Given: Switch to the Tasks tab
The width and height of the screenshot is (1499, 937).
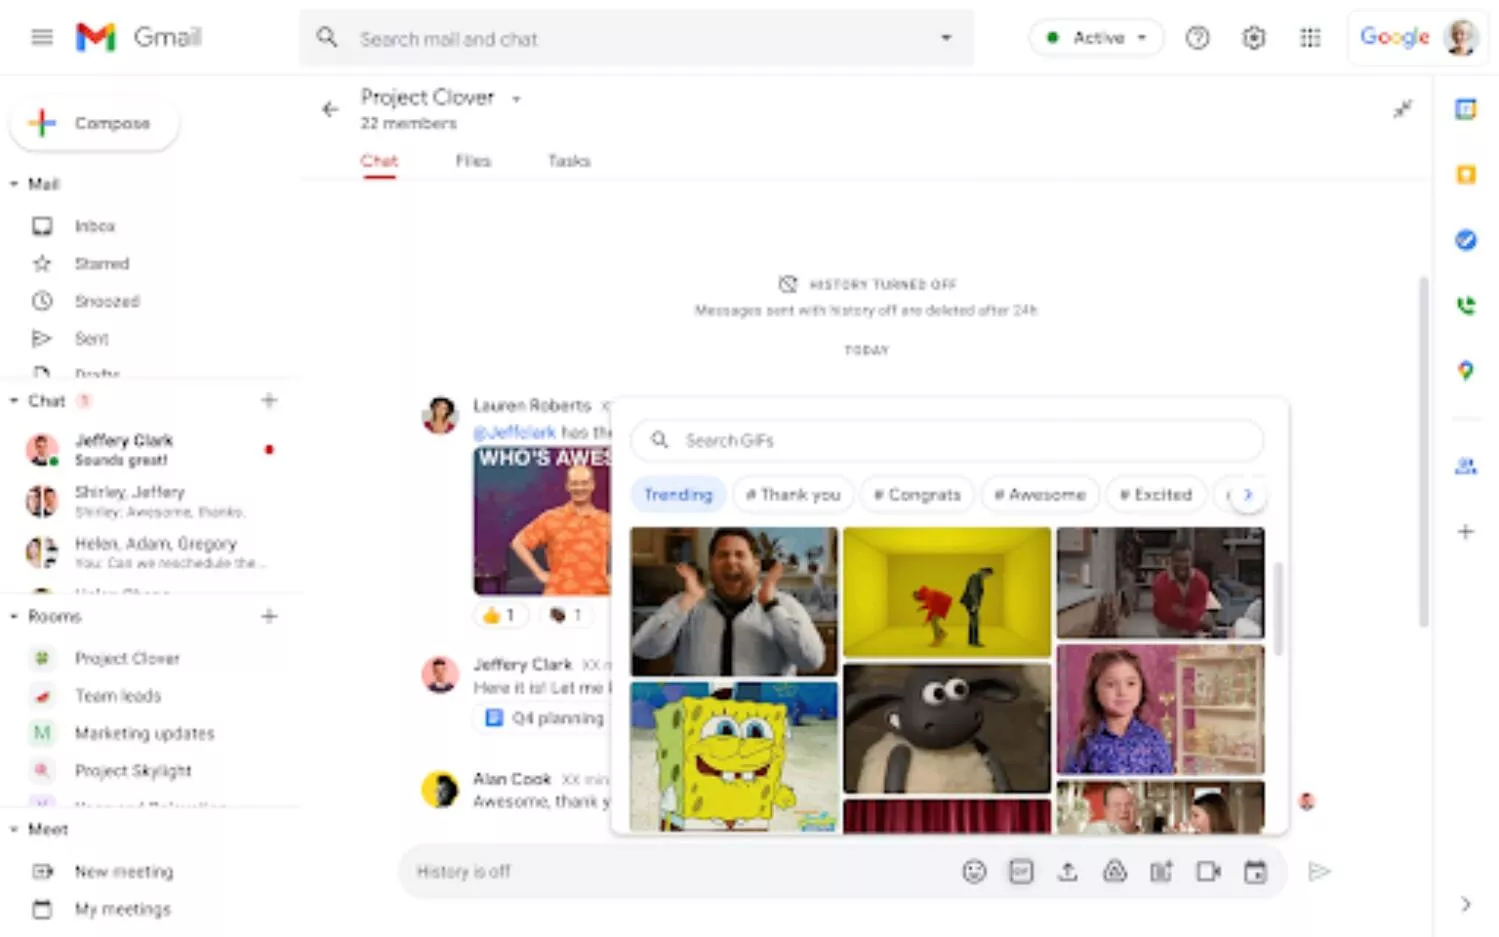Looking at the screenshot, I should pos(569,161).
